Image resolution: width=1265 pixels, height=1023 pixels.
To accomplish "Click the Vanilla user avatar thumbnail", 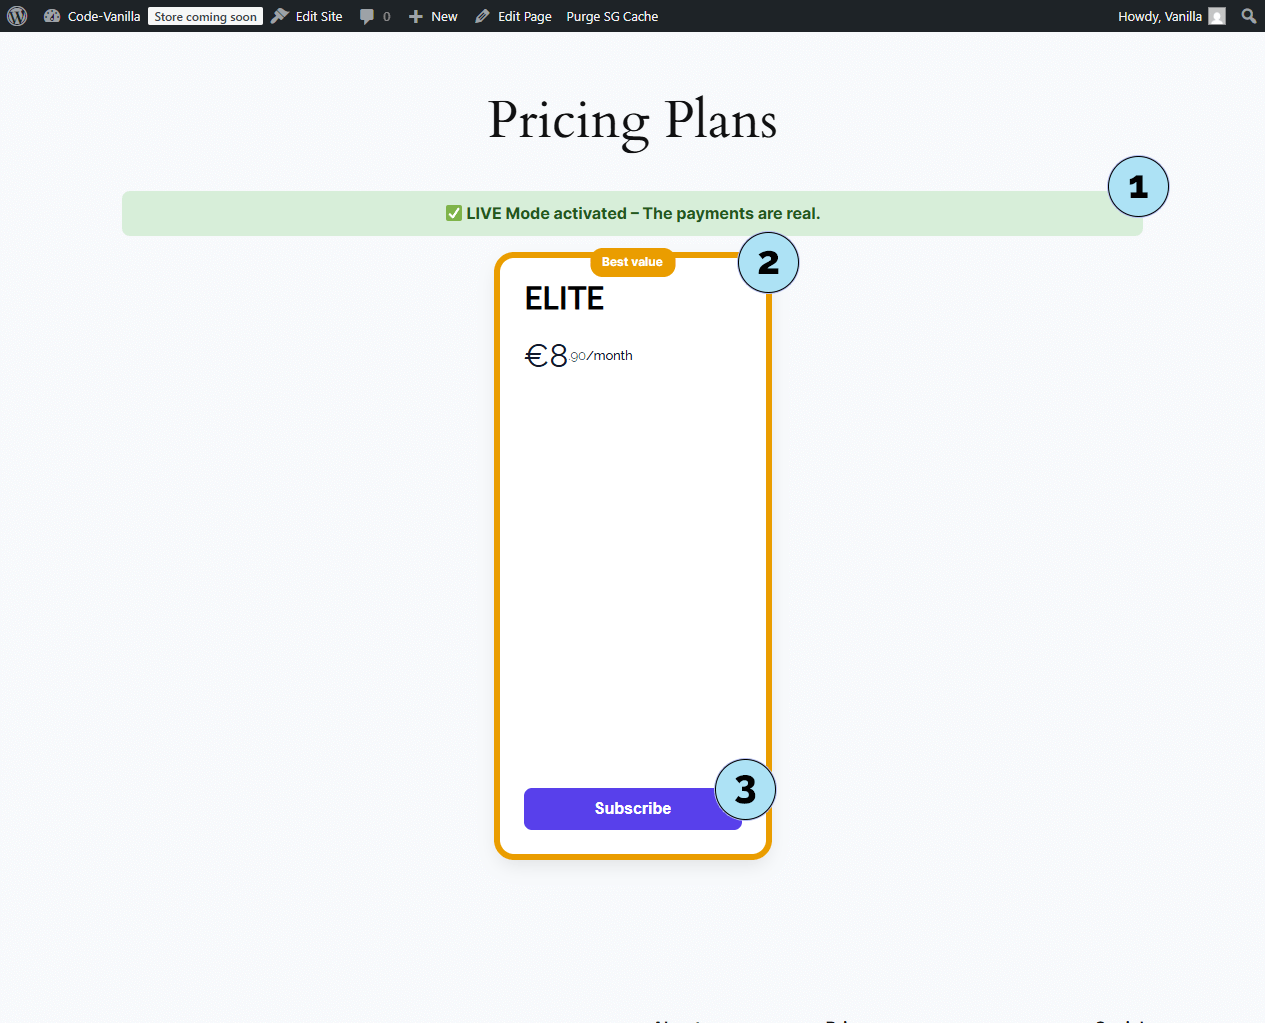I will point(1217,16).
